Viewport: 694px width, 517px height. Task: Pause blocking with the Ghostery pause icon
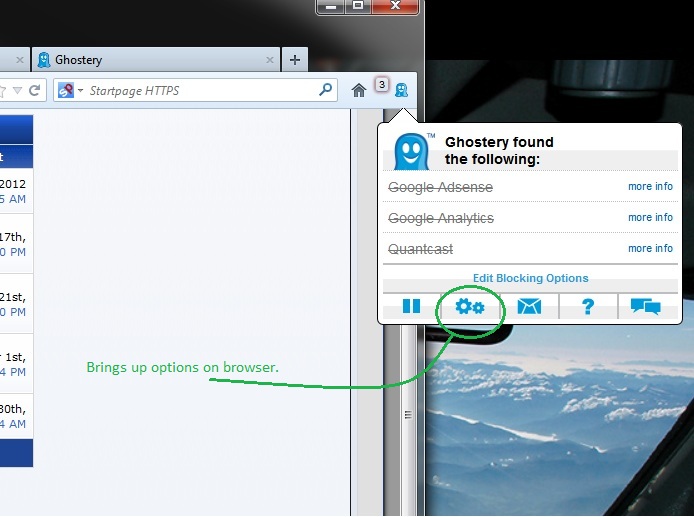pos(411,306)
